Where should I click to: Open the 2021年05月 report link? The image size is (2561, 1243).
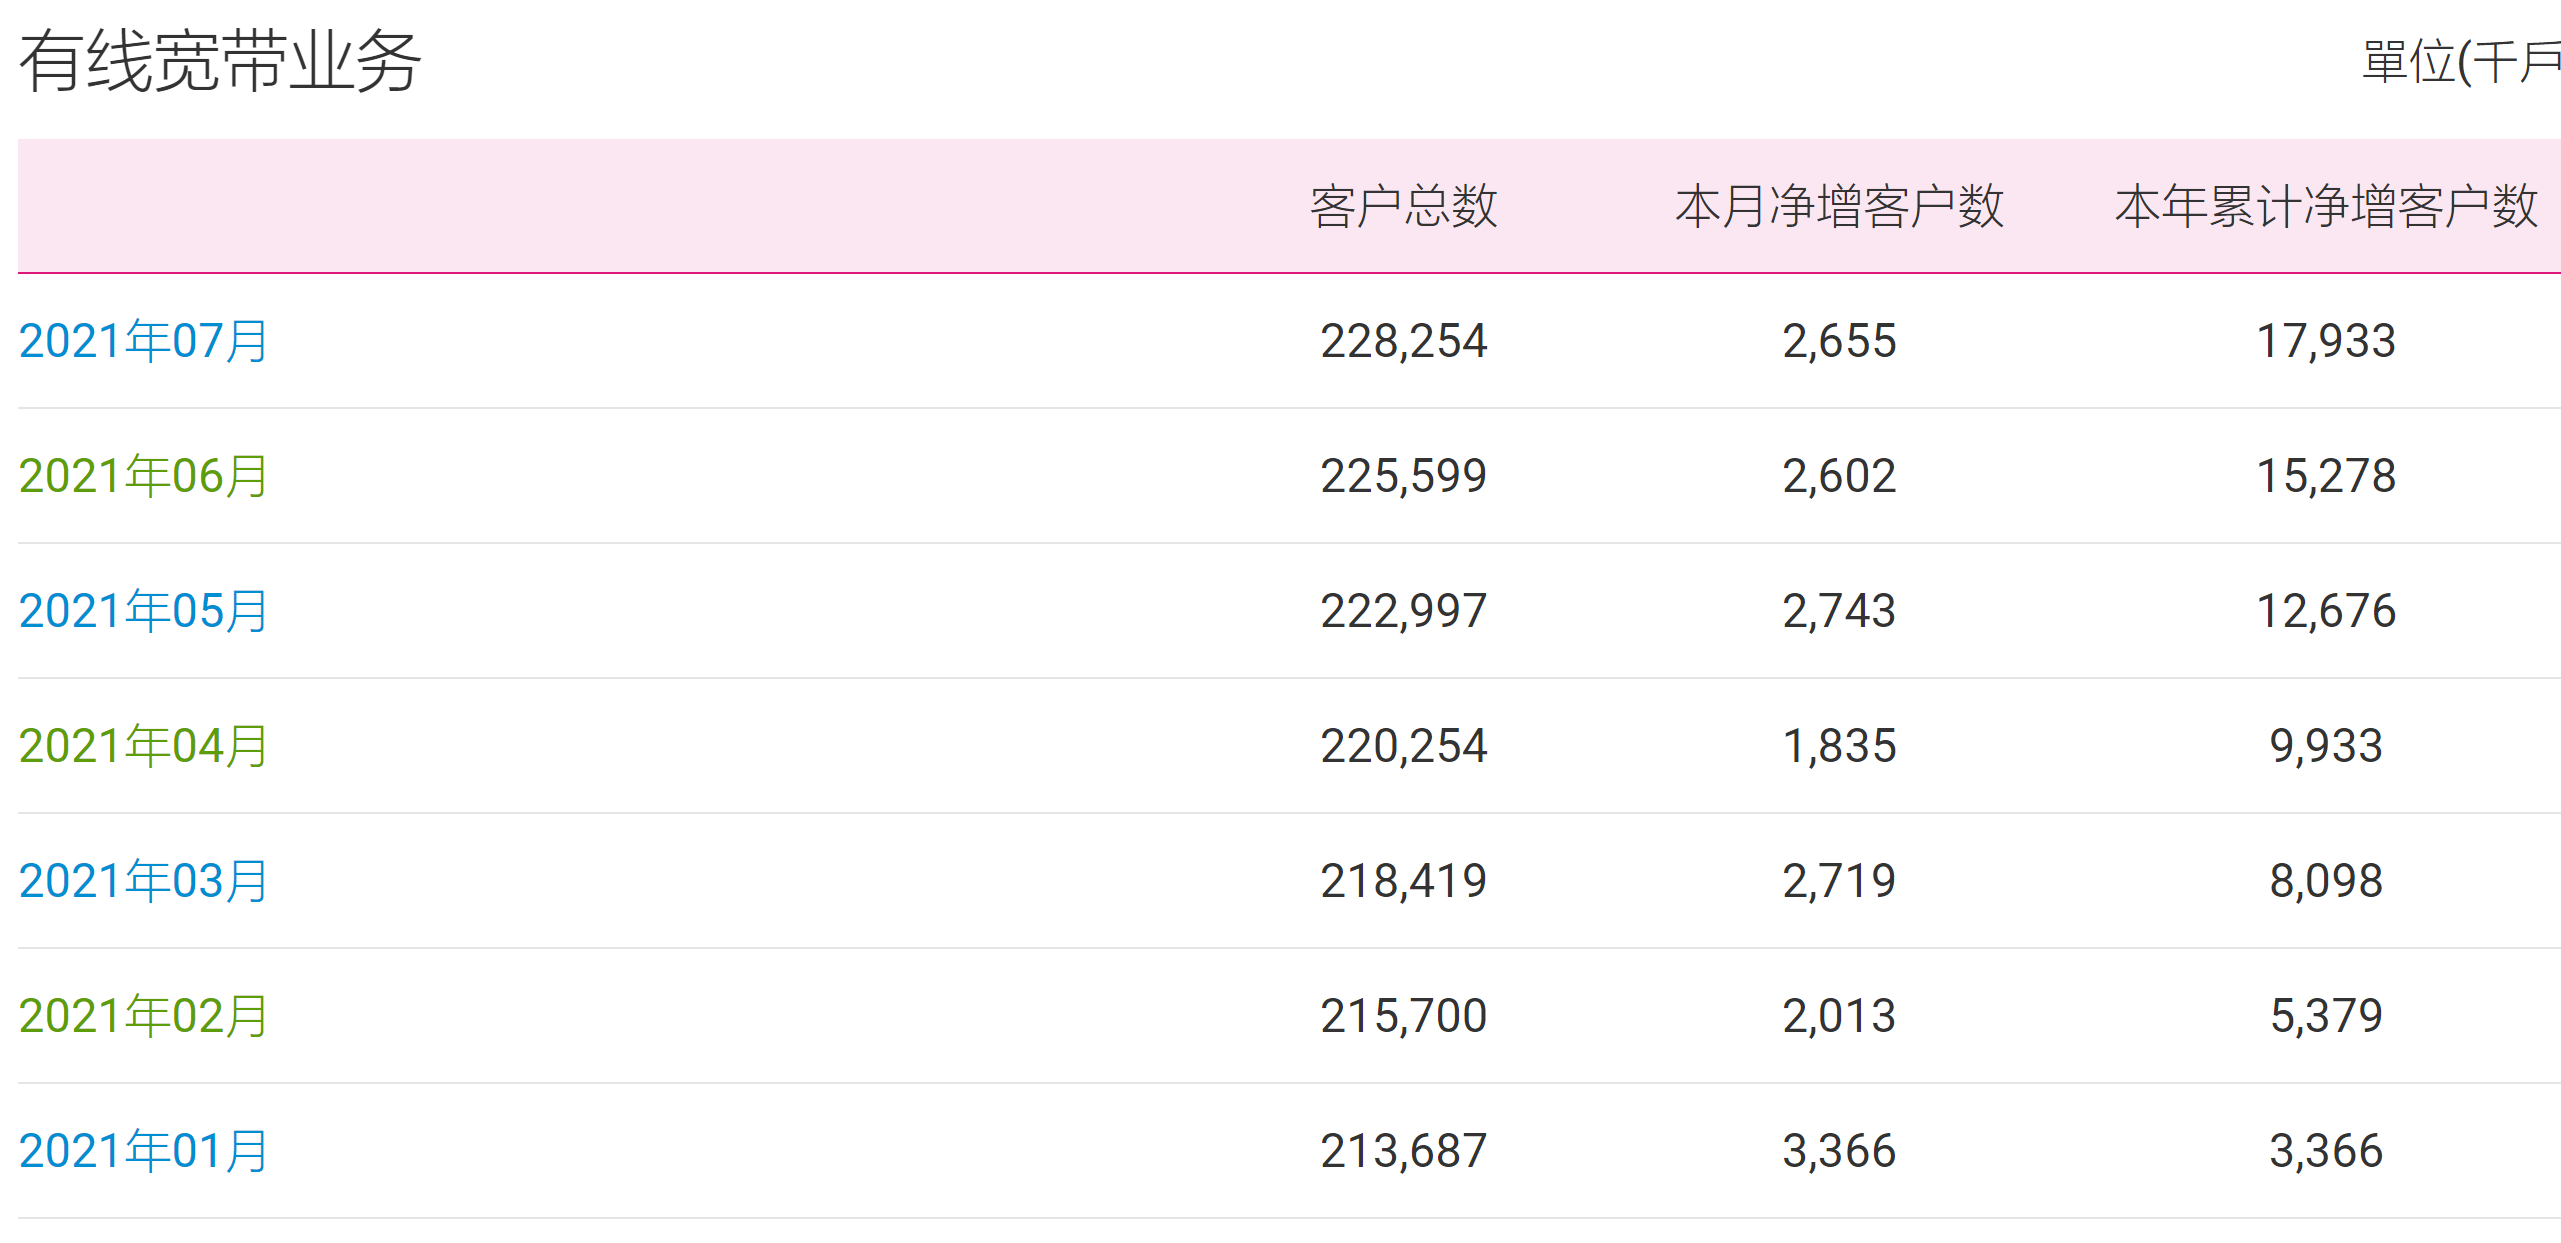[x=143, y=611]
